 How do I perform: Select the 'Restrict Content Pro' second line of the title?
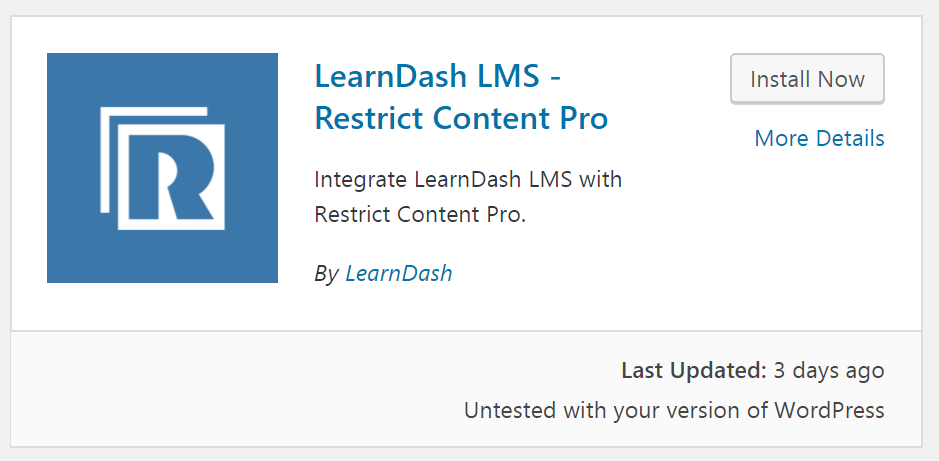tap(461, 118)
